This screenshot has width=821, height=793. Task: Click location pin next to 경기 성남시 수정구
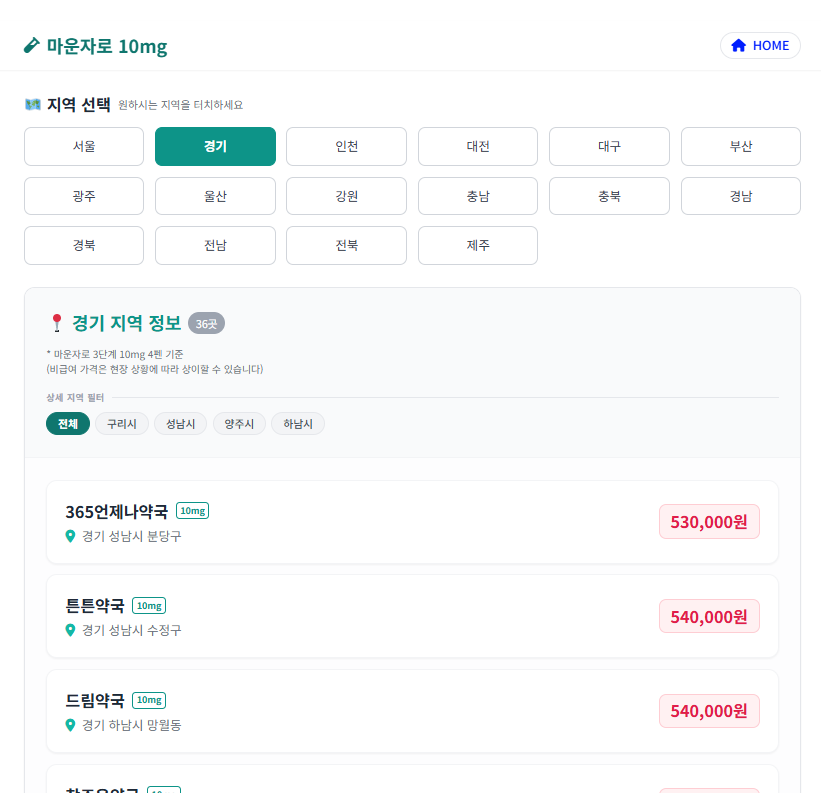[70, 630]
